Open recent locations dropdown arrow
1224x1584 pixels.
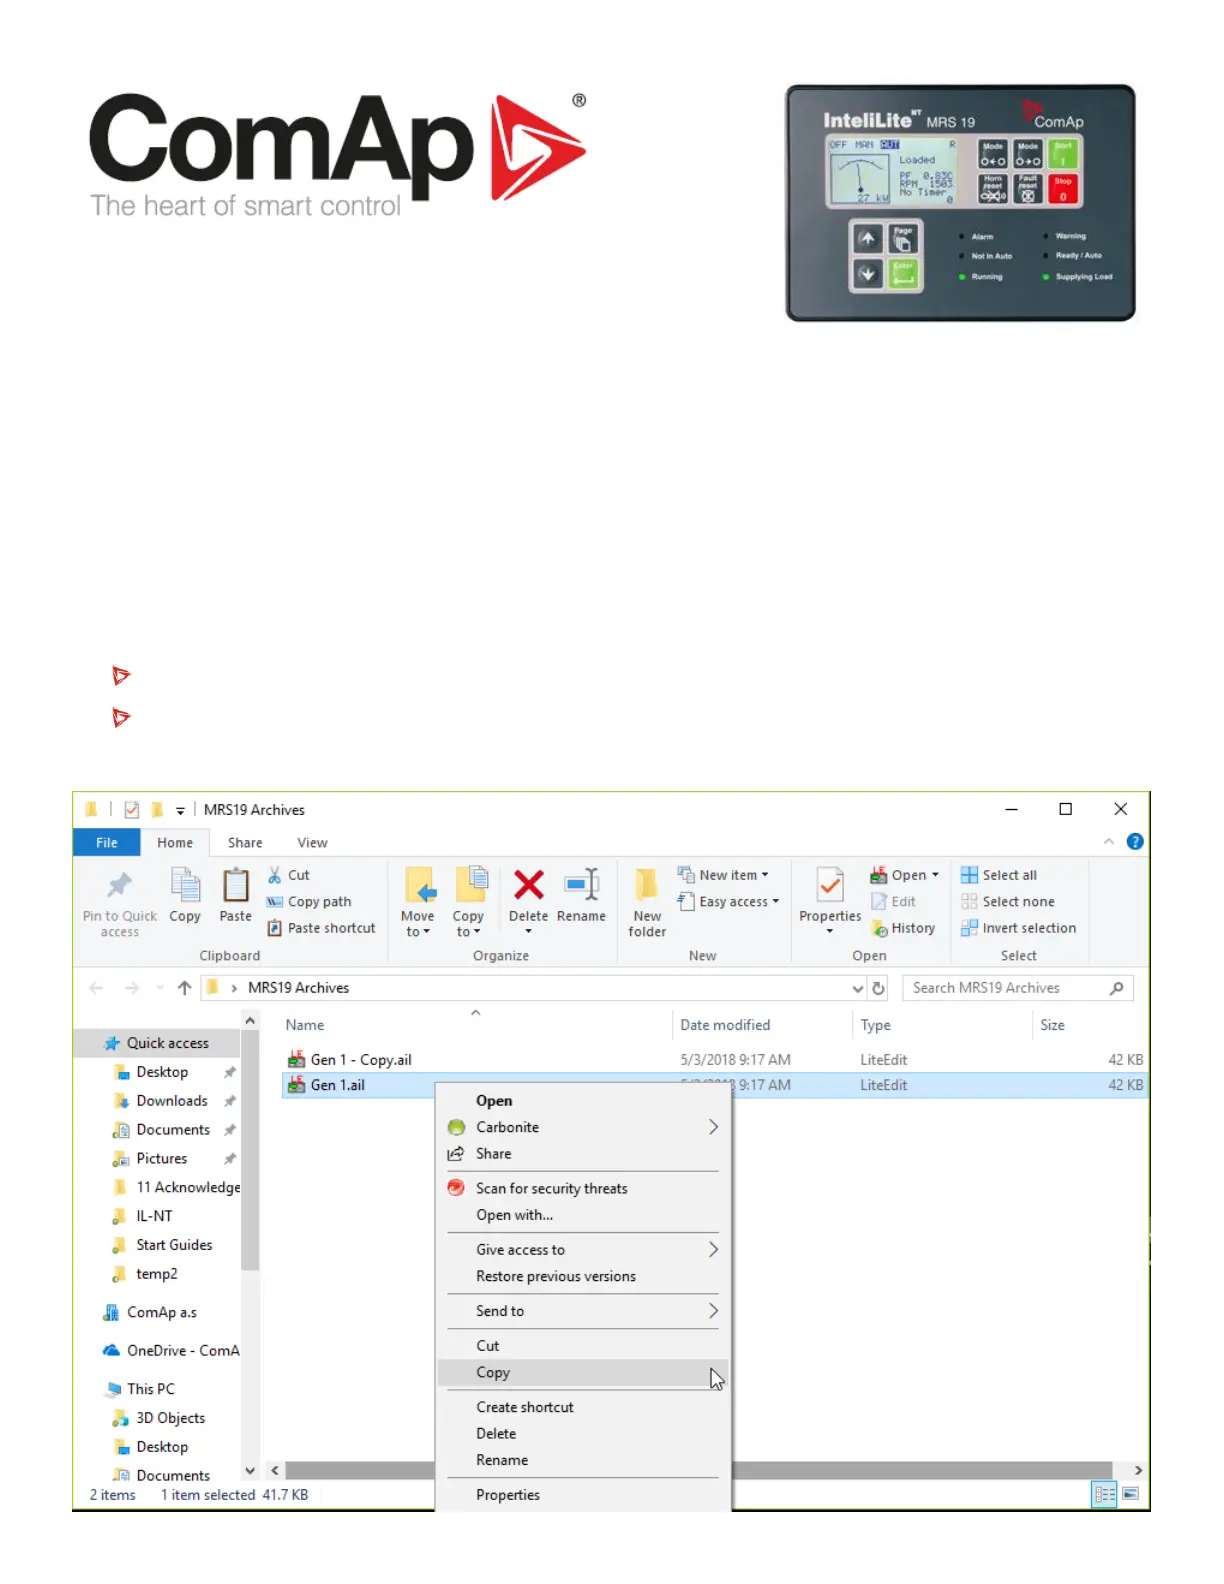tap(160, 988)
